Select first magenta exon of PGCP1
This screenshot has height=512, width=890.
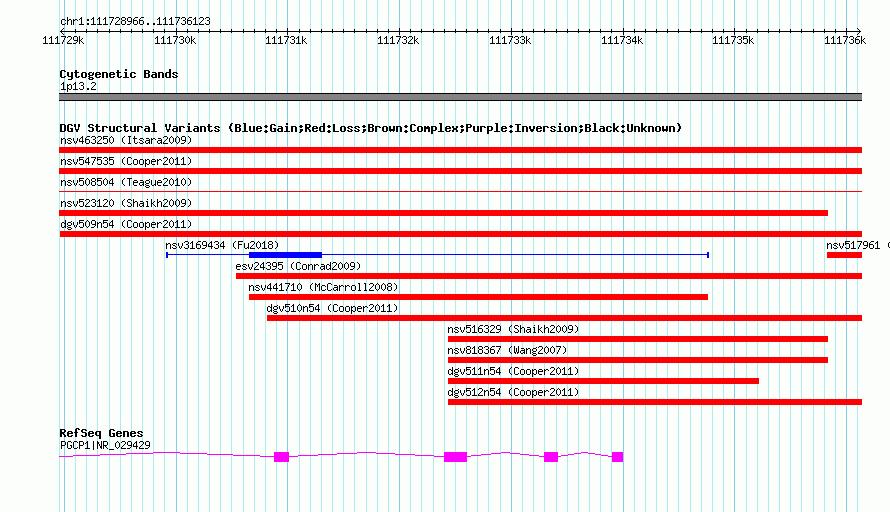282,457
